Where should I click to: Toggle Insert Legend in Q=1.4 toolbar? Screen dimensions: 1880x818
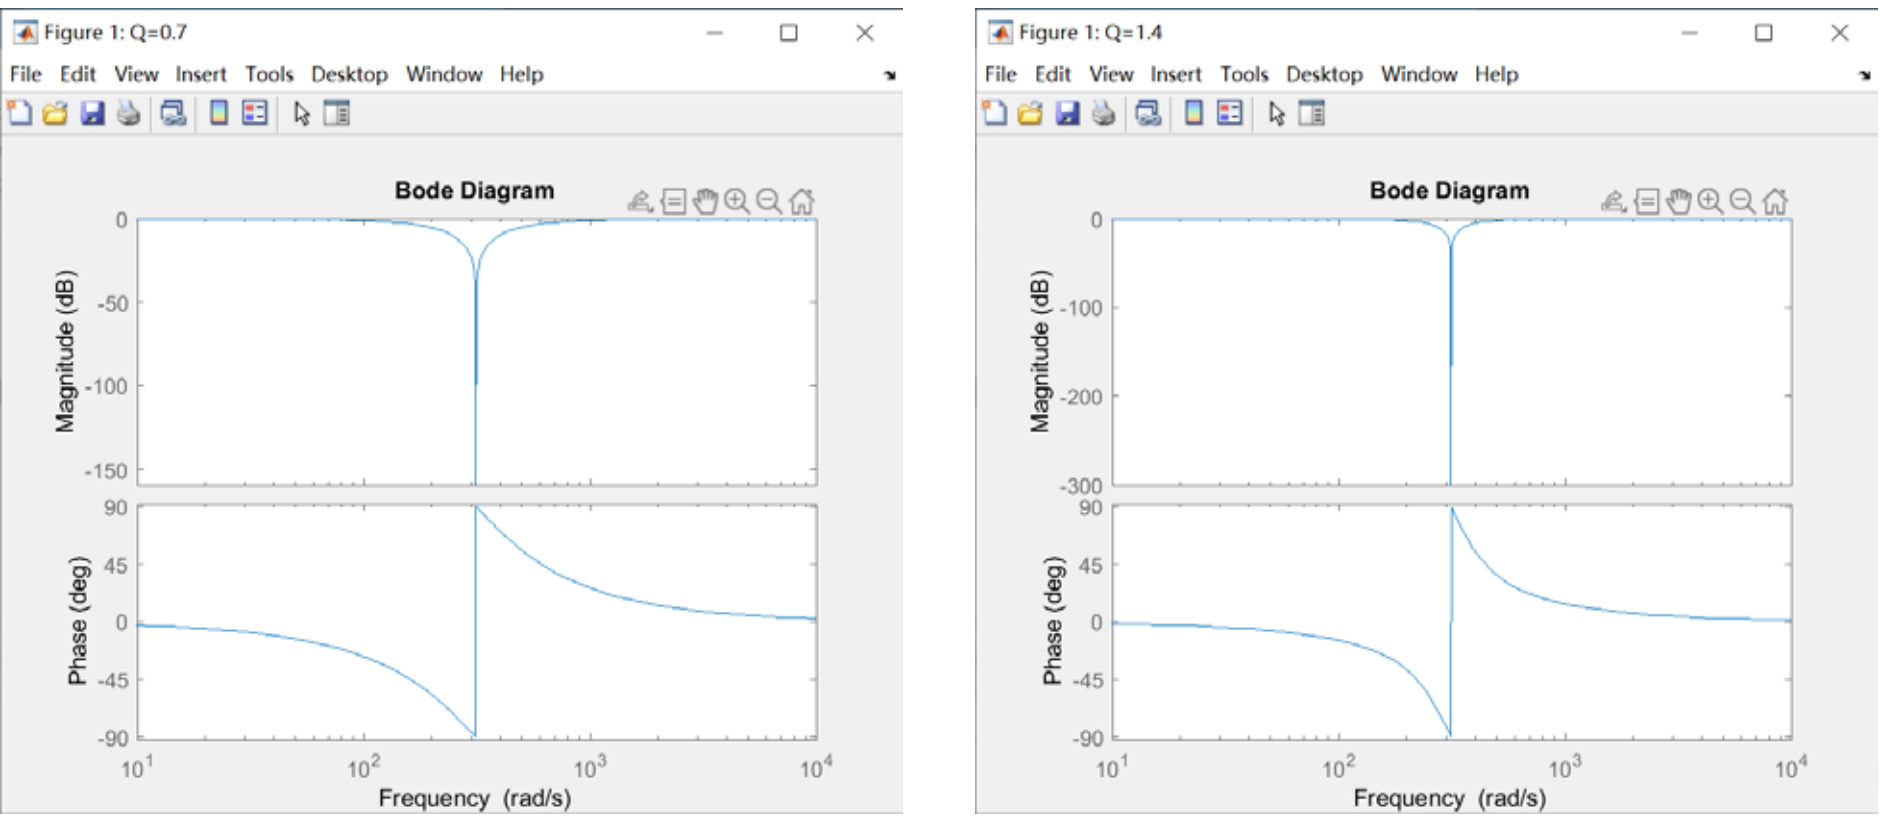pyautogui.click(x=1230, y=114)
